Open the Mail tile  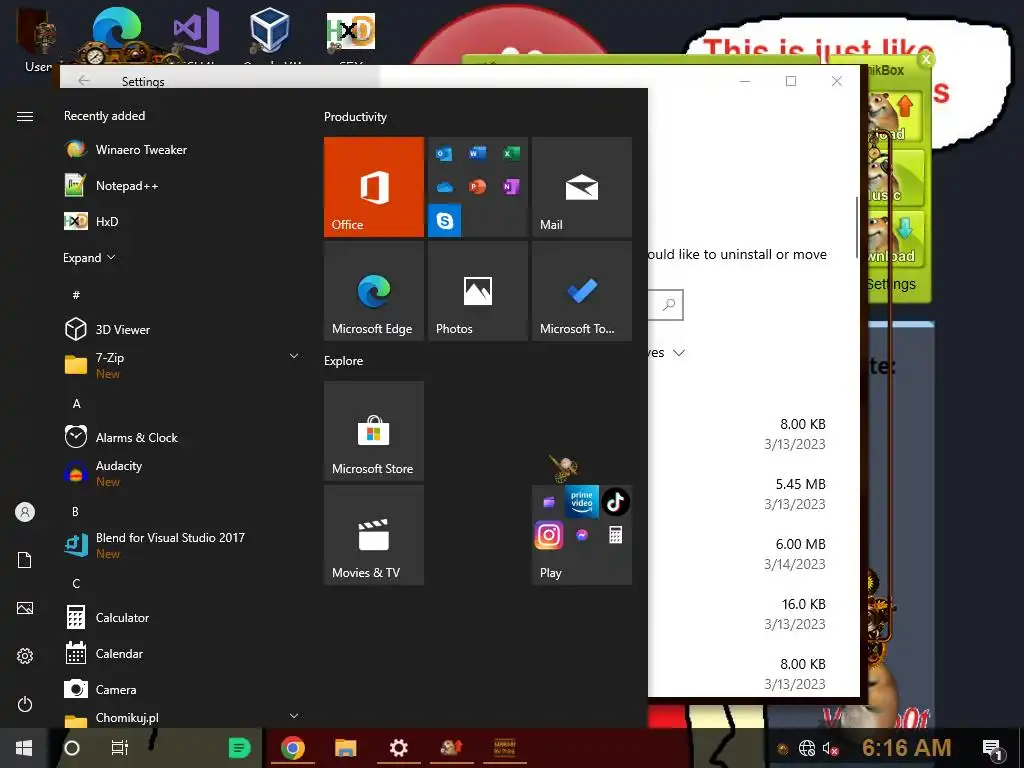coord(582,187)
